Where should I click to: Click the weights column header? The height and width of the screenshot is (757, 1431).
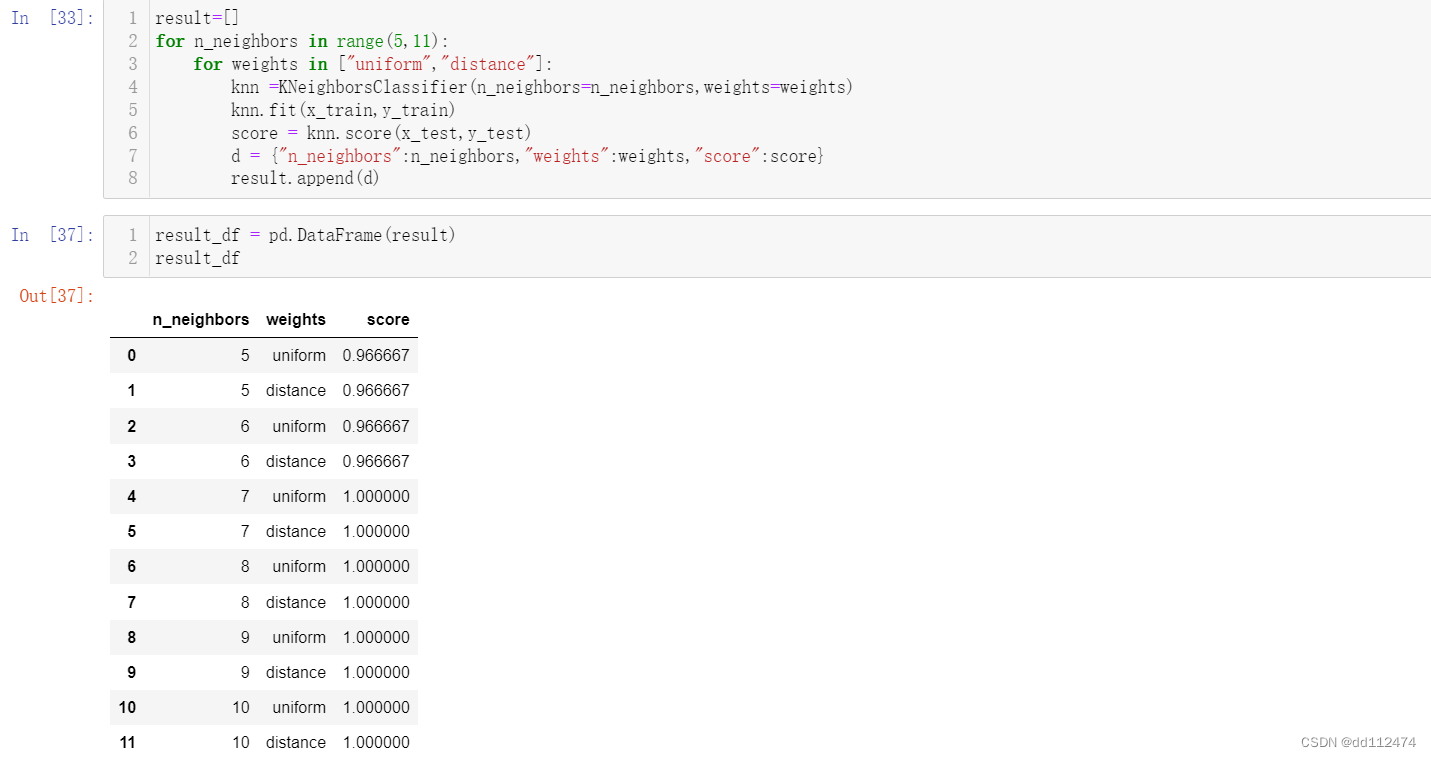pyautogui.click(x=296, y=320)
